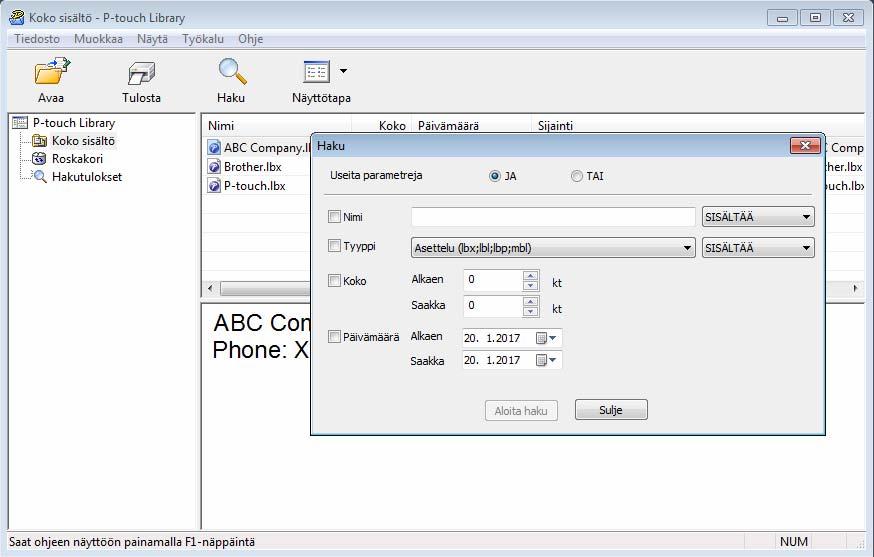Sort by the Nimi column header
874x557 pixels.
(x=277, y=125)
